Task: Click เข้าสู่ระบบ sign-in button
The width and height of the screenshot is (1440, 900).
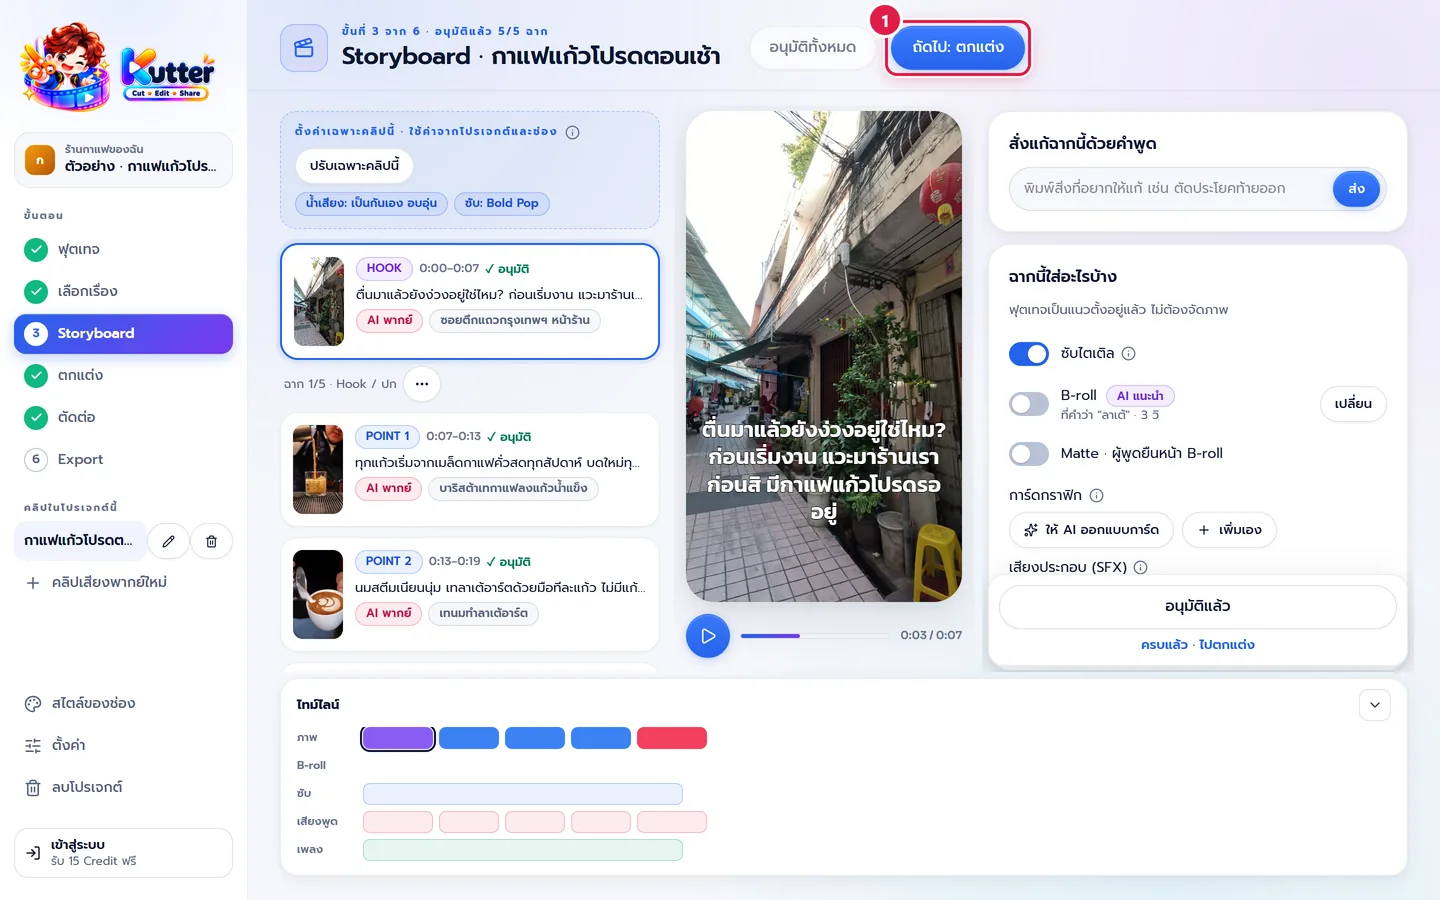Action: 123,852
